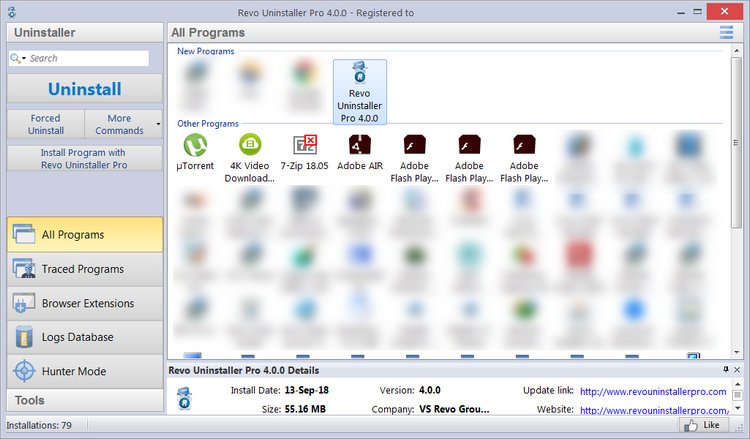Image resolution: width=750 pixels, height=439 pixels.
Task: Click the scroll-up arrow of programs list
Action: (737, 50)
